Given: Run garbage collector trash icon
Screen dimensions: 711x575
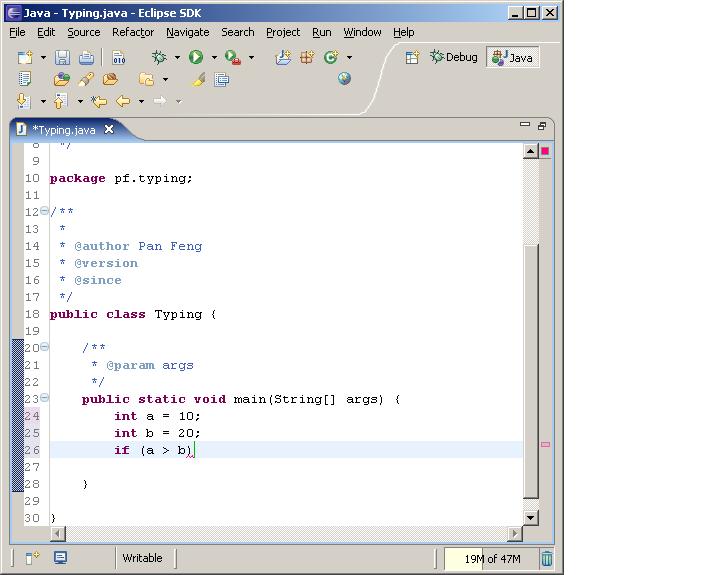Looking at the screenshot, I should coord(546,558).
